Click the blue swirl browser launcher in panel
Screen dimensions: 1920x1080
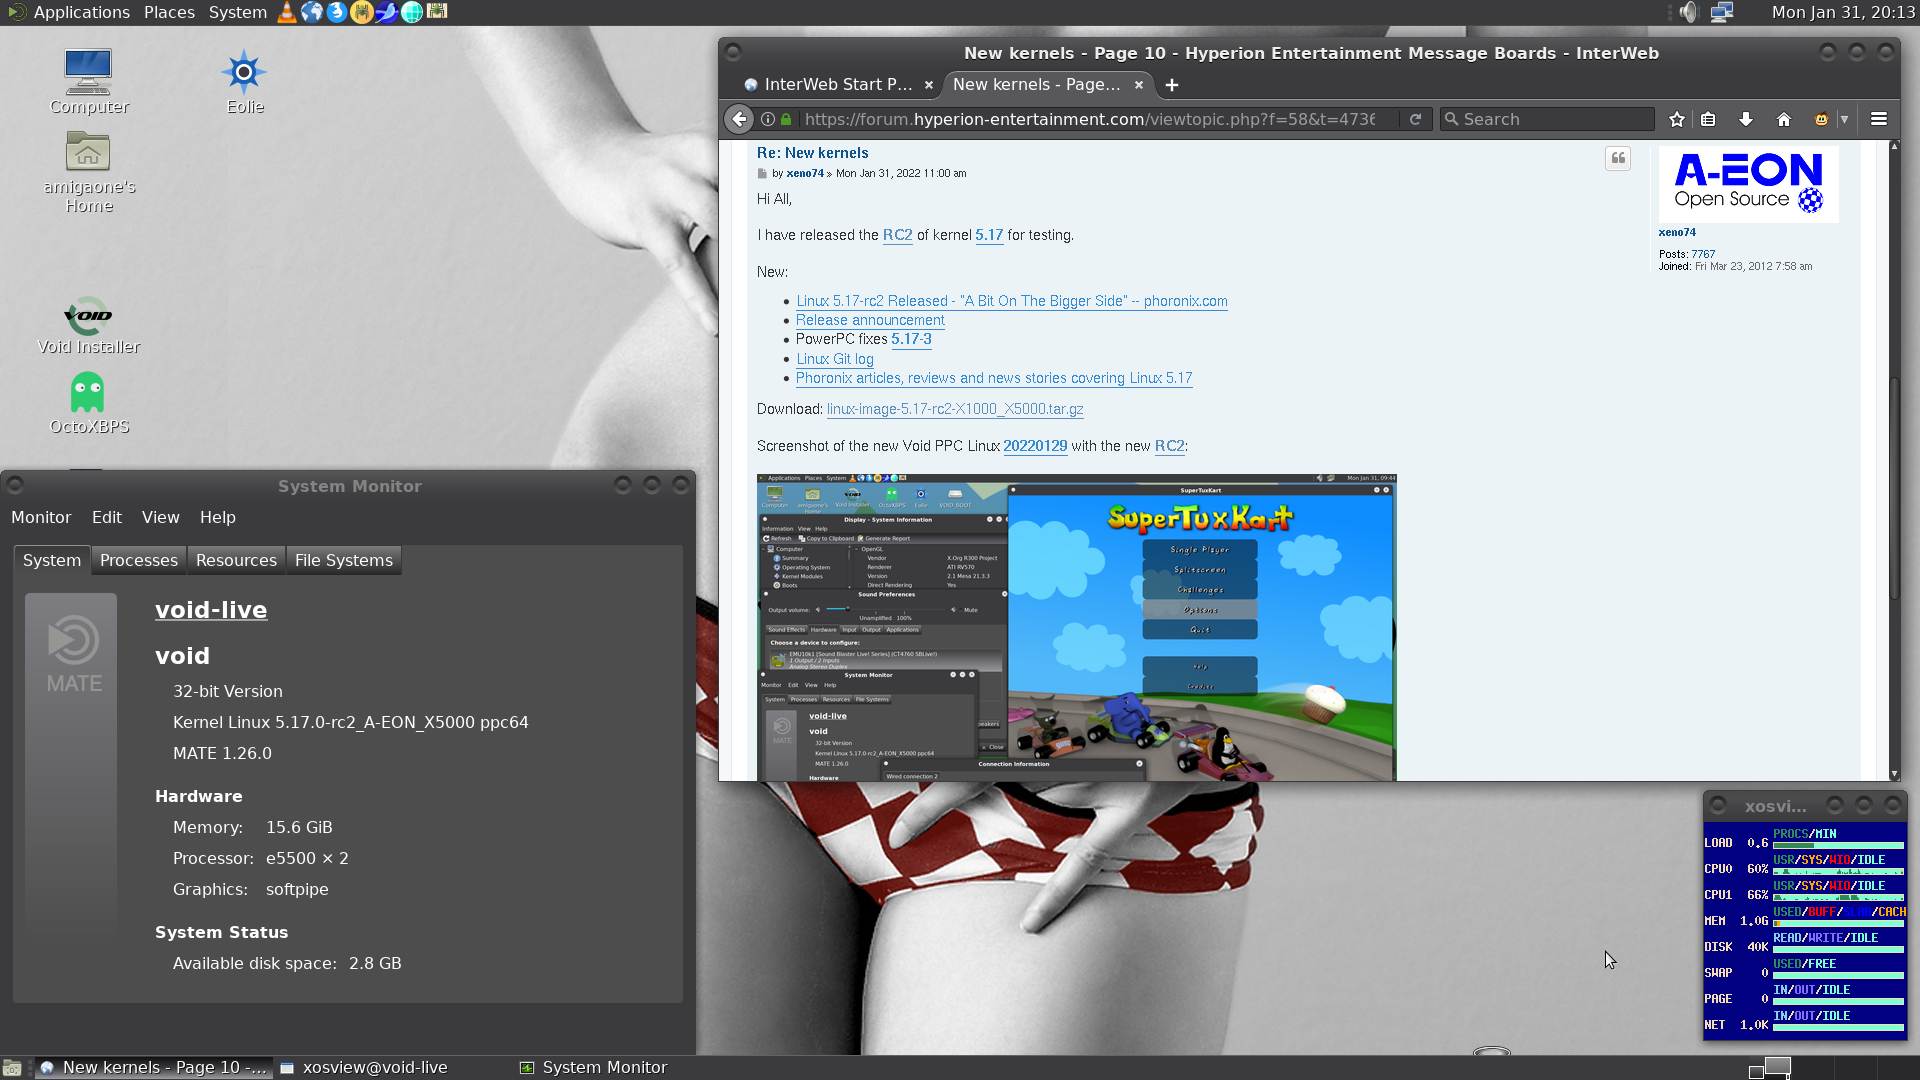tap(336, 12)
